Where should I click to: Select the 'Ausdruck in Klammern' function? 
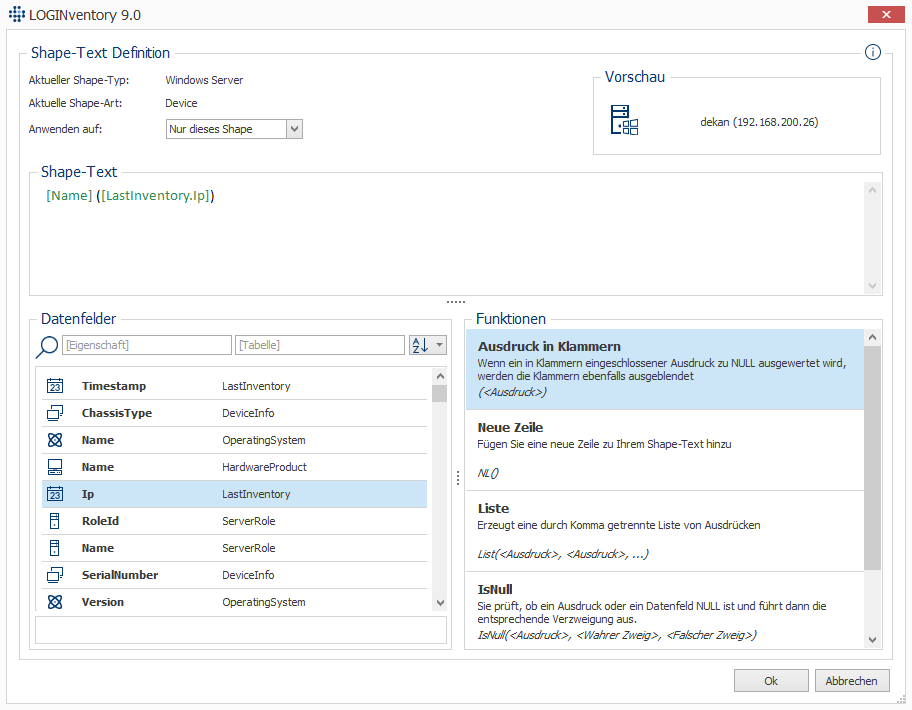[x=665, y=370]
